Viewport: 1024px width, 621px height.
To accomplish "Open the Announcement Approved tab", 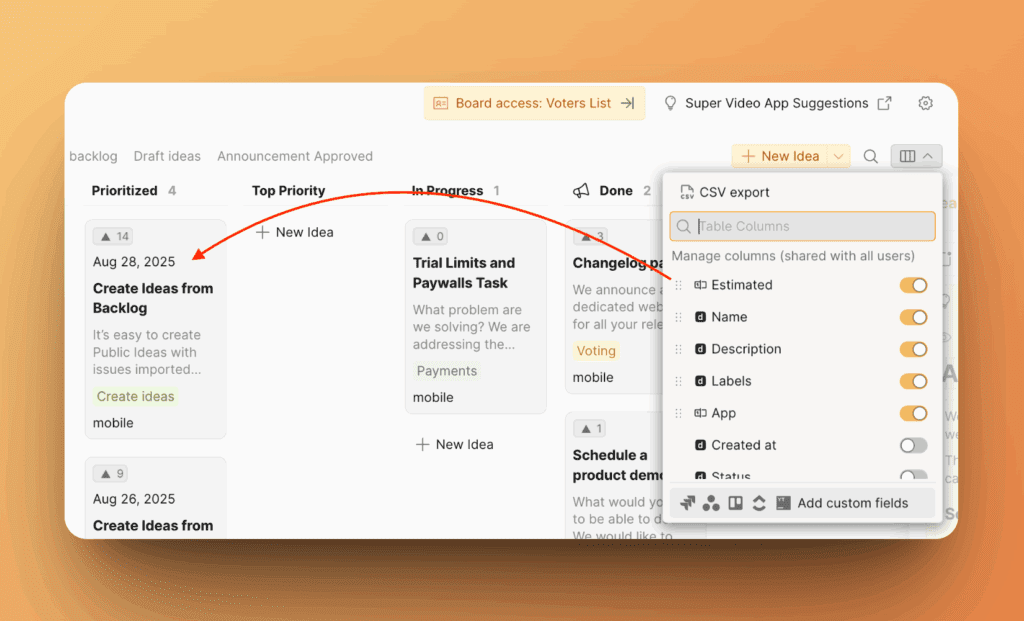I will click(295, 156).
